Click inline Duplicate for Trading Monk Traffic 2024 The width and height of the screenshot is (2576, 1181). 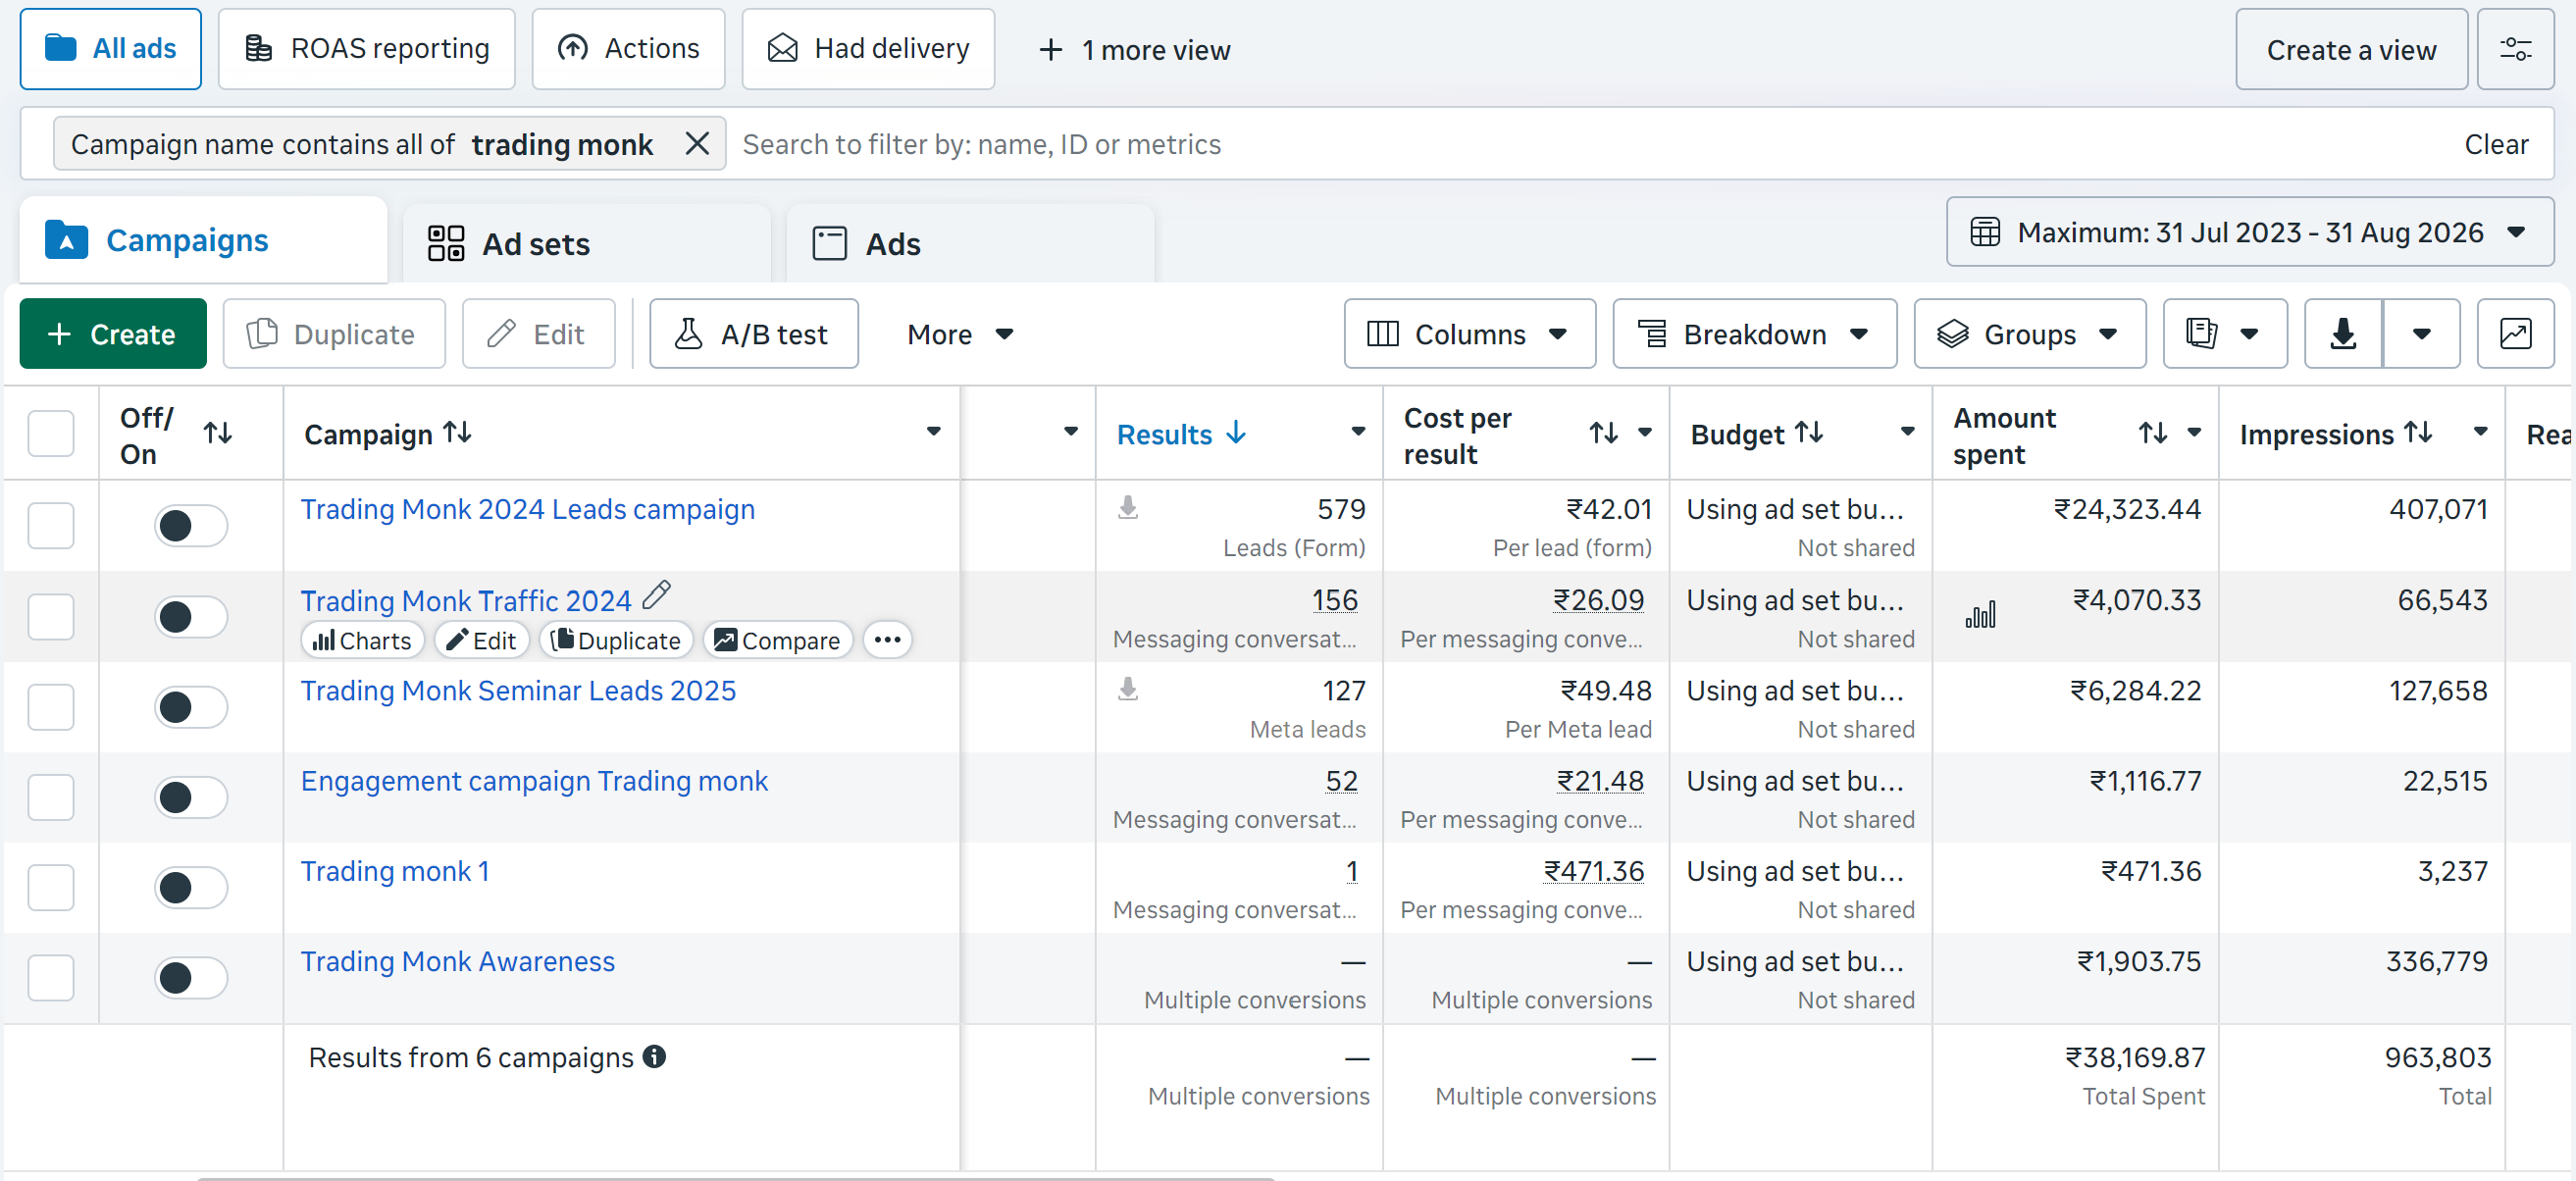coord(617,640)
